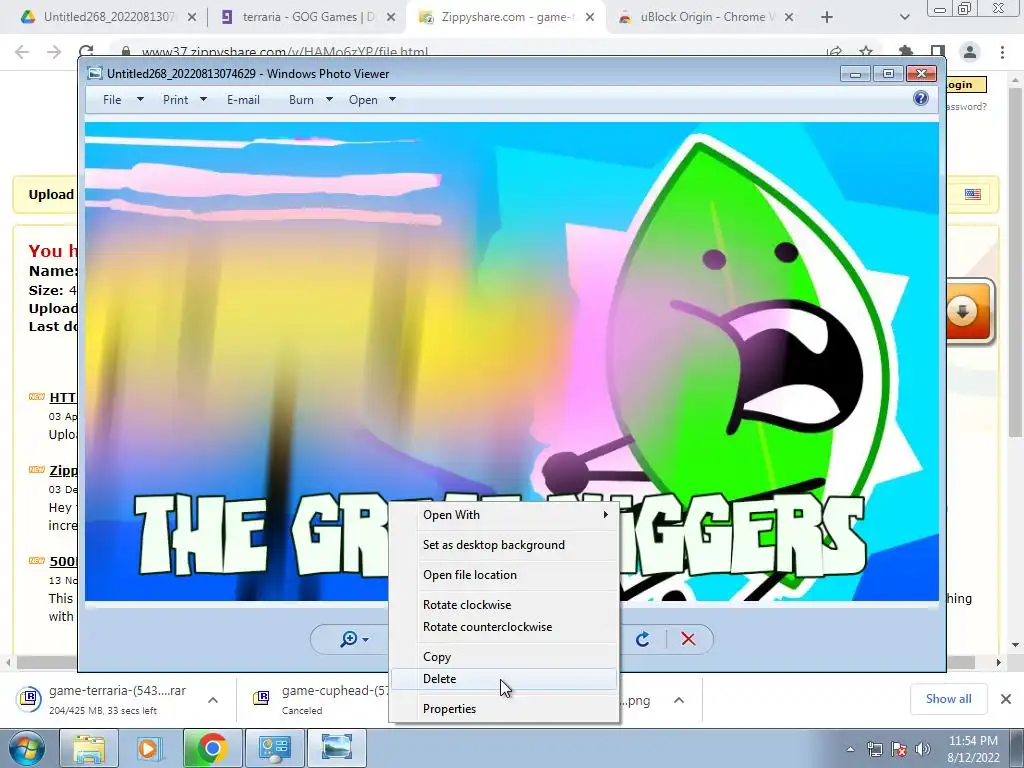Show hidden system tray icons
Viewport: 1024px width, 768px height.
(x=850, y=749)
